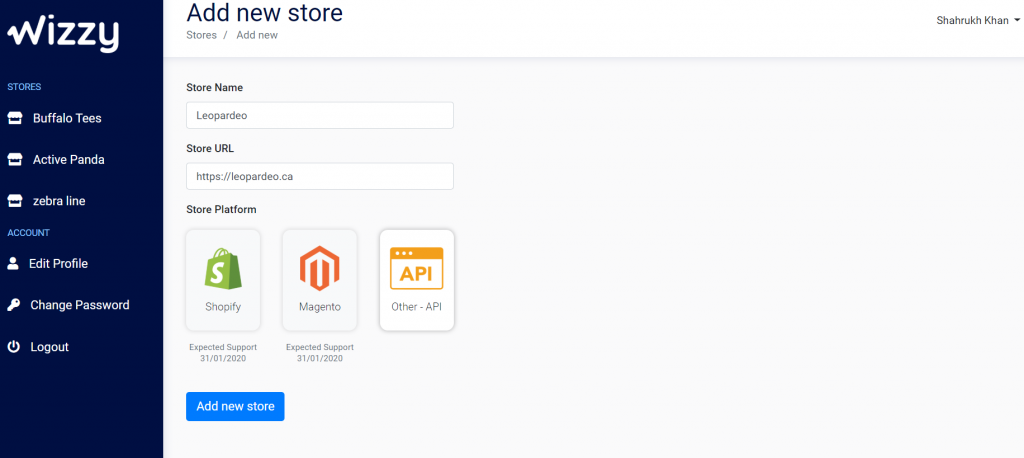Image resolution: width=1024 pixels, height=458 pixels.
Task: Click the Store Platform label
Action: coord(221,210)
